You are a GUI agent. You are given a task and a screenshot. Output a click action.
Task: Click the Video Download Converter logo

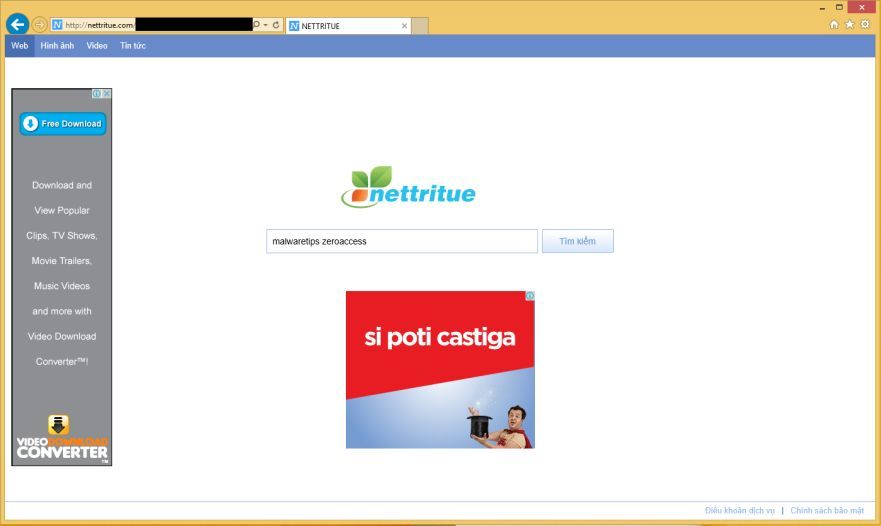(62, 439)
